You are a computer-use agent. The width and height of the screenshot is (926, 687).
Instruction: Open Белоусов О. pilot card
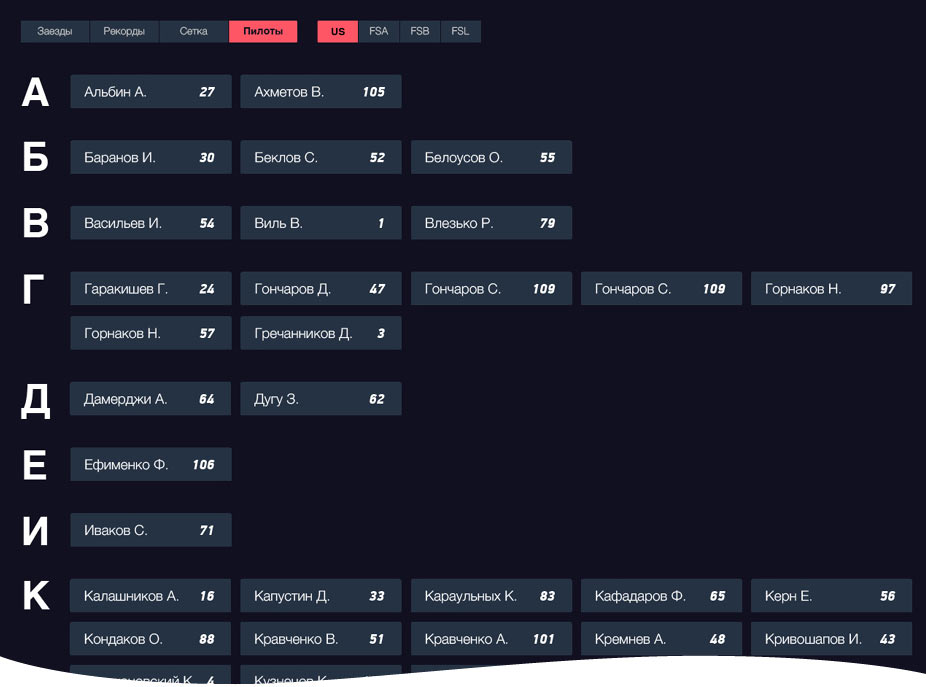point(491,158)
